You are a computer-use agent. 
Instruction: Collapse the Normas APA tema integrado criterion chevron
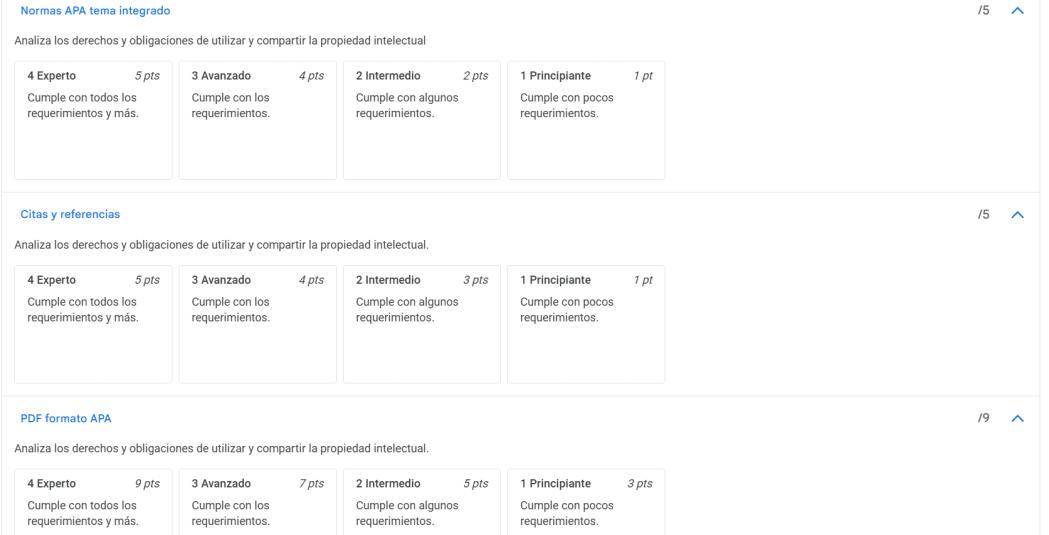(1018, 10)
